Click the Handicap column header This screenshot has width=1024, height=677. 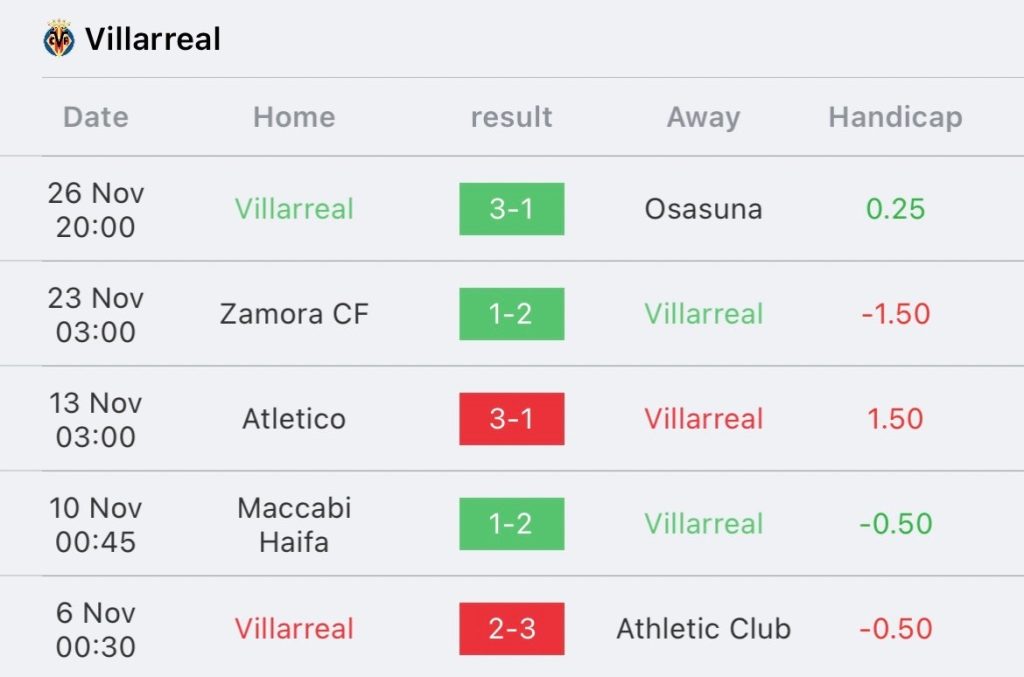coord(895,118)
